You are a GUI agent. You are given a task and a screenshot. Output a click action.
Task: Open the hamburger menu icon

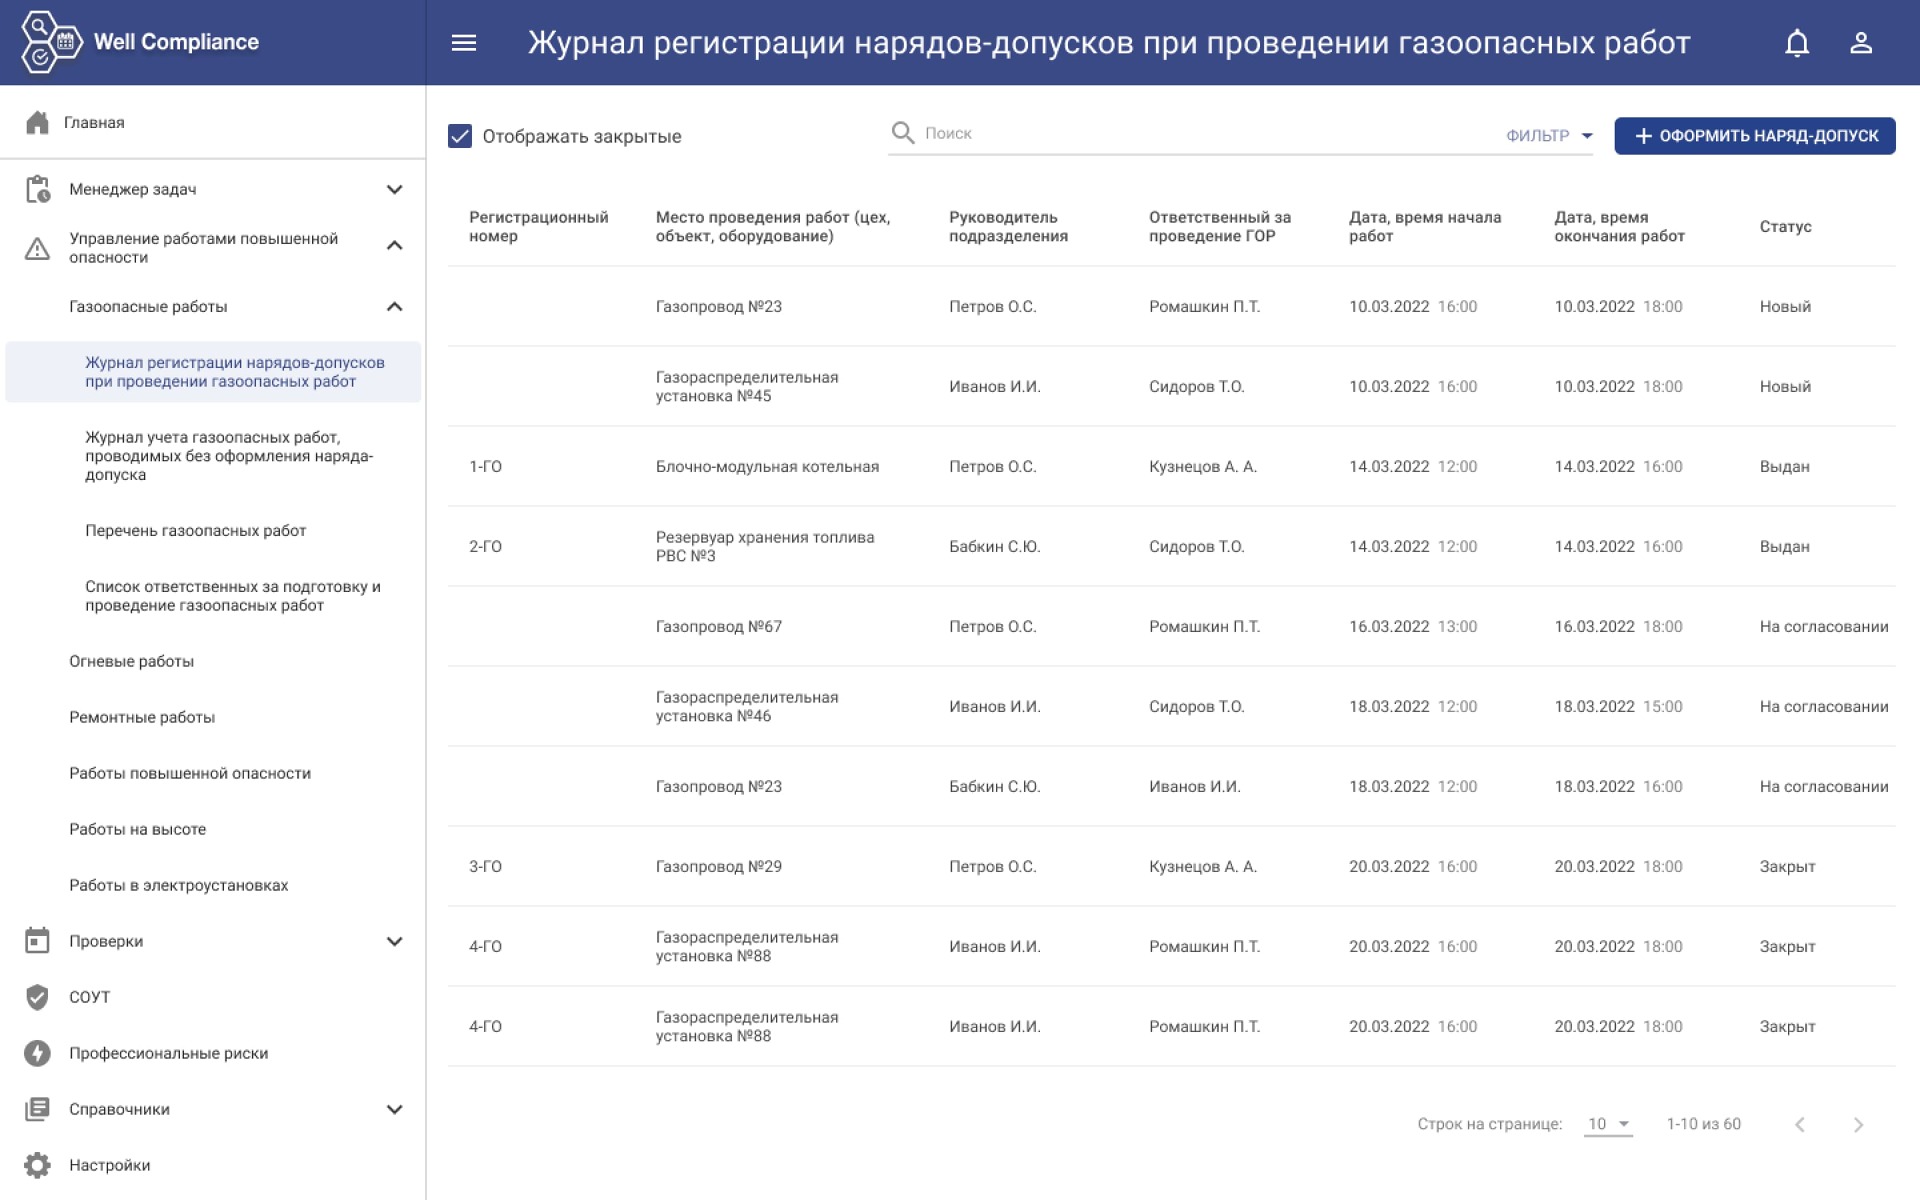point(463,43)
